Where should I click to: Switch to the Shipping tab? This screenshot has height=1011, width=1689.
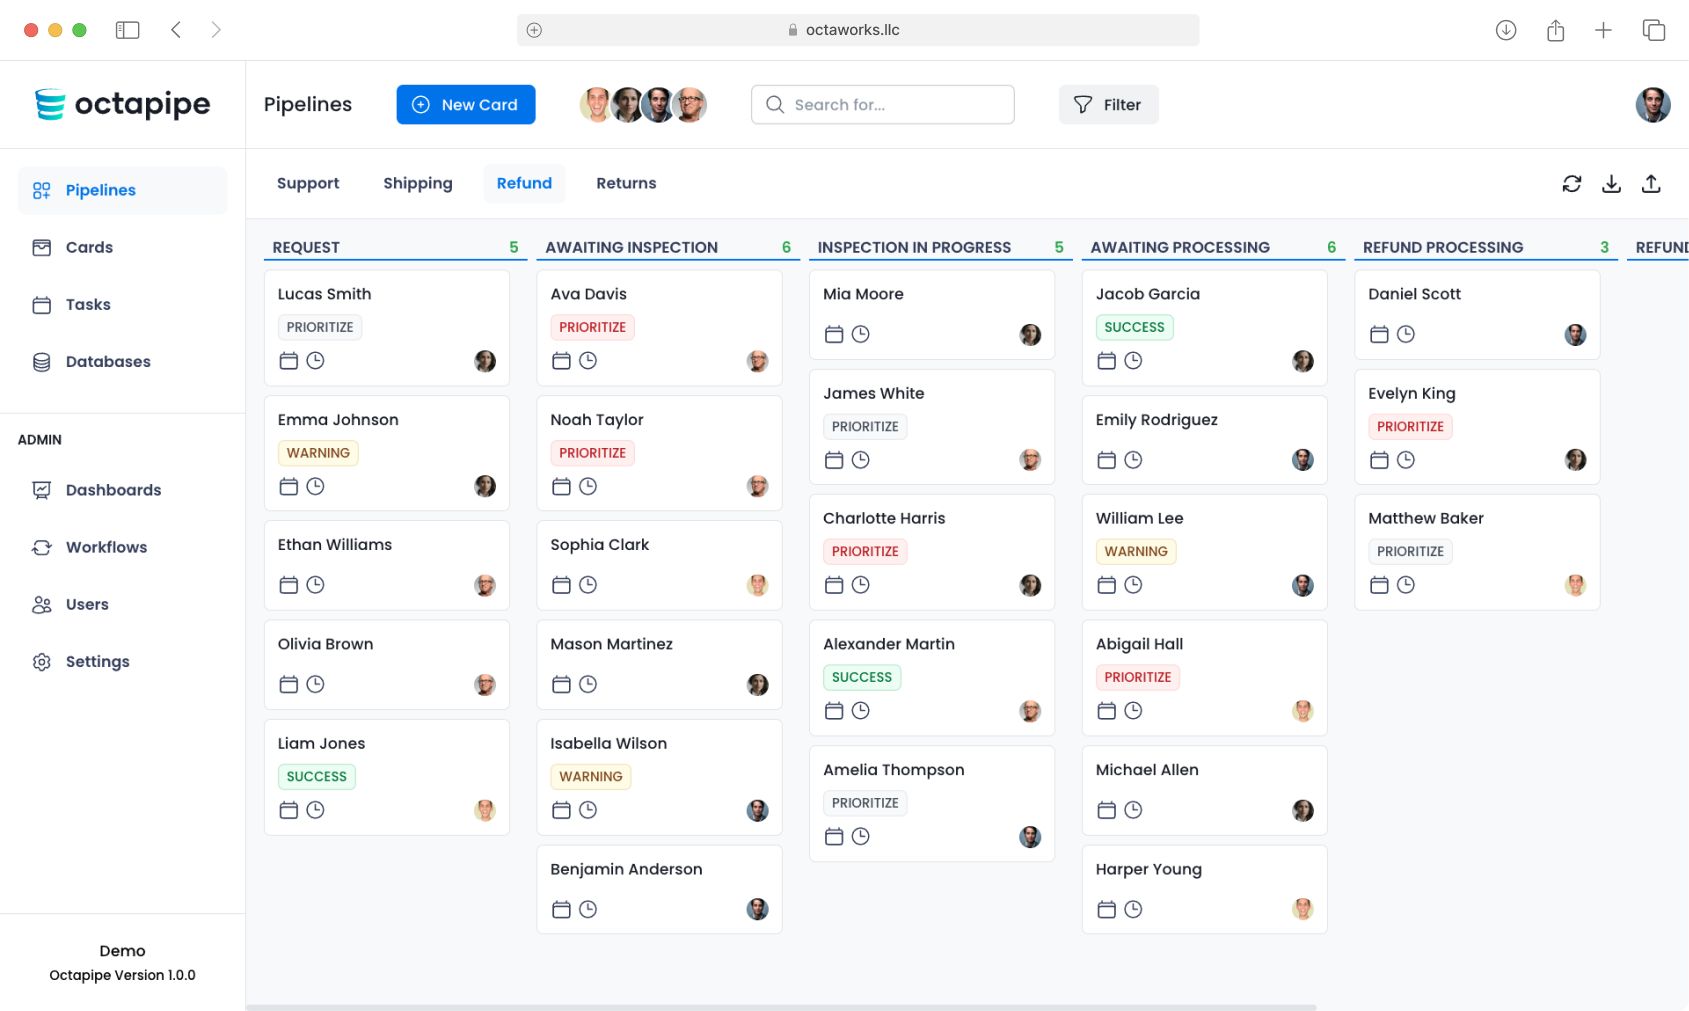pyautogui.click(x=417, y=183)
